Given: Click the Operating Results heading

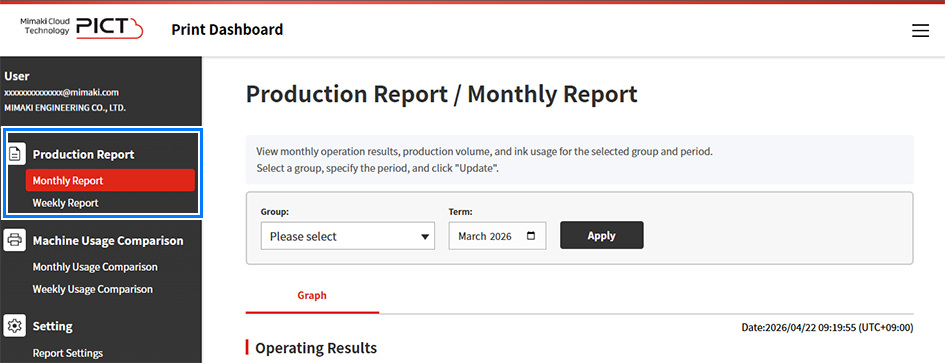Looking at the screenshot, I should click(316, 348).
